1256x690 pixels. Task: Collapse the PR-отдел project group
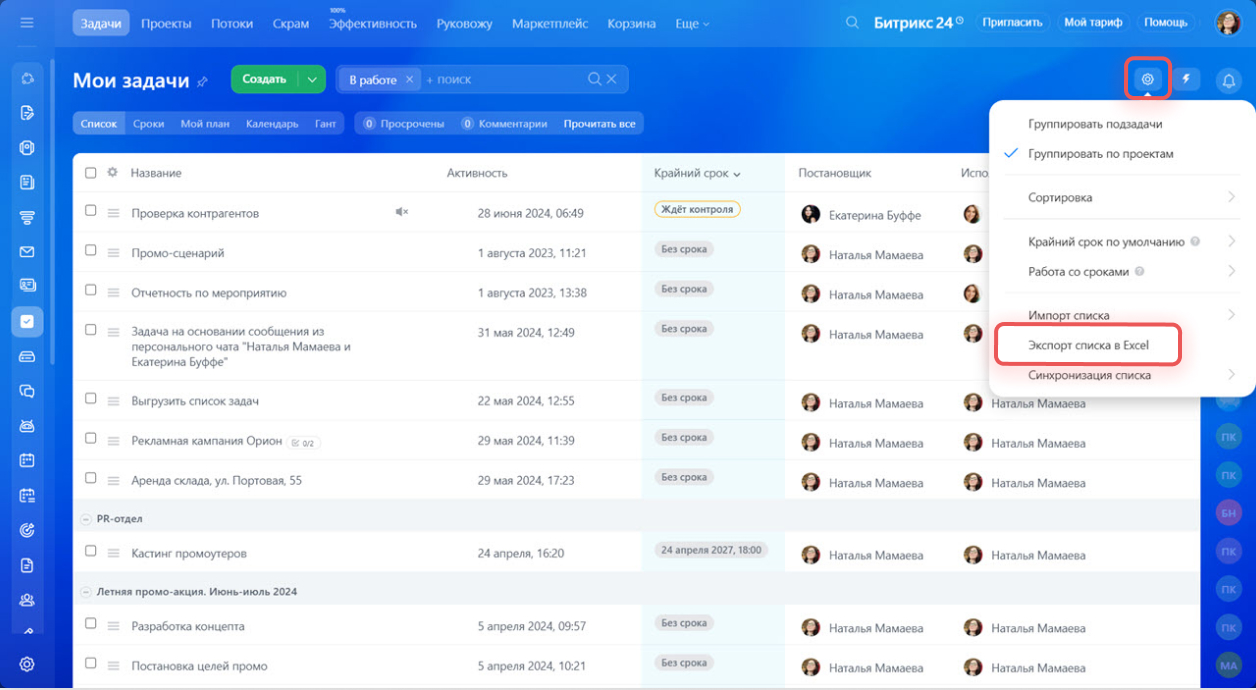(x=86, y=519)
